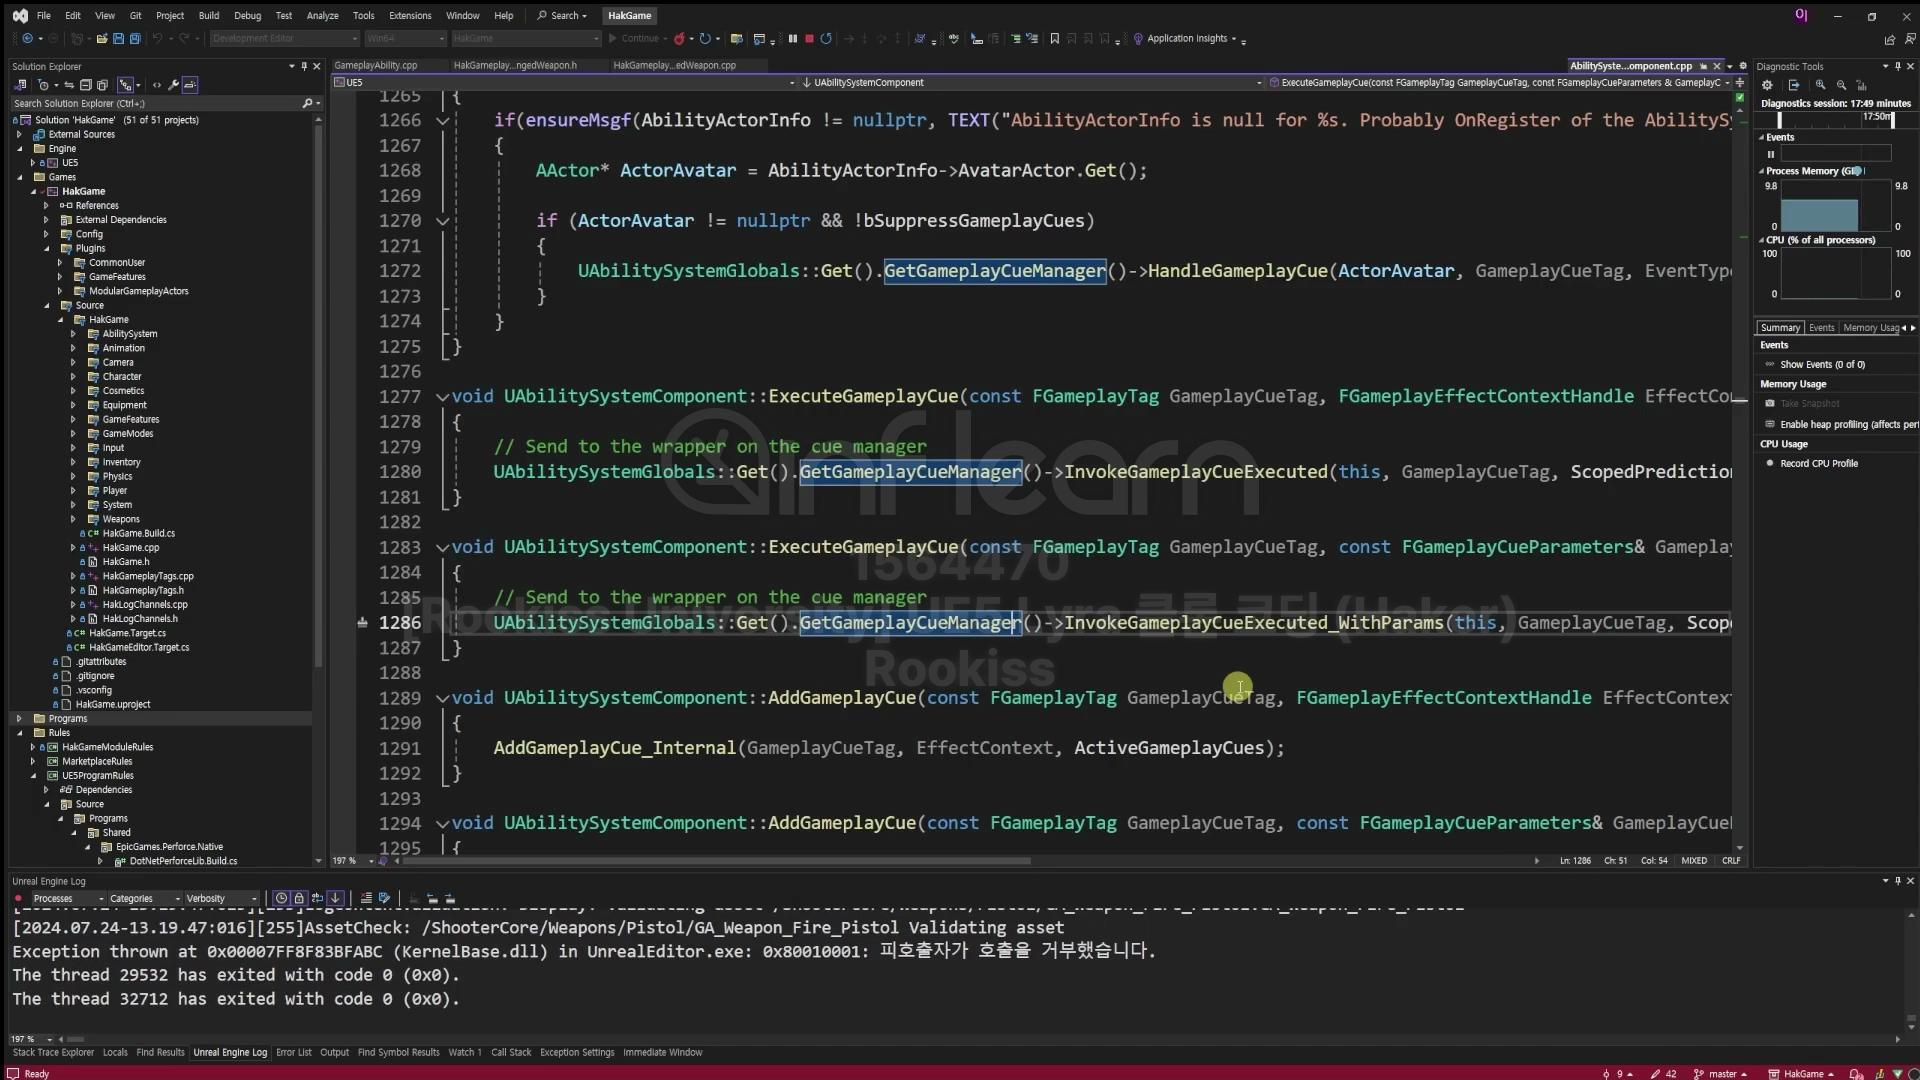Image resolution: width=1920 pixels, height=1080 pixels.
Task: Click Zoom In icon in Diagnostic Tools
Action: [1821, 86]
